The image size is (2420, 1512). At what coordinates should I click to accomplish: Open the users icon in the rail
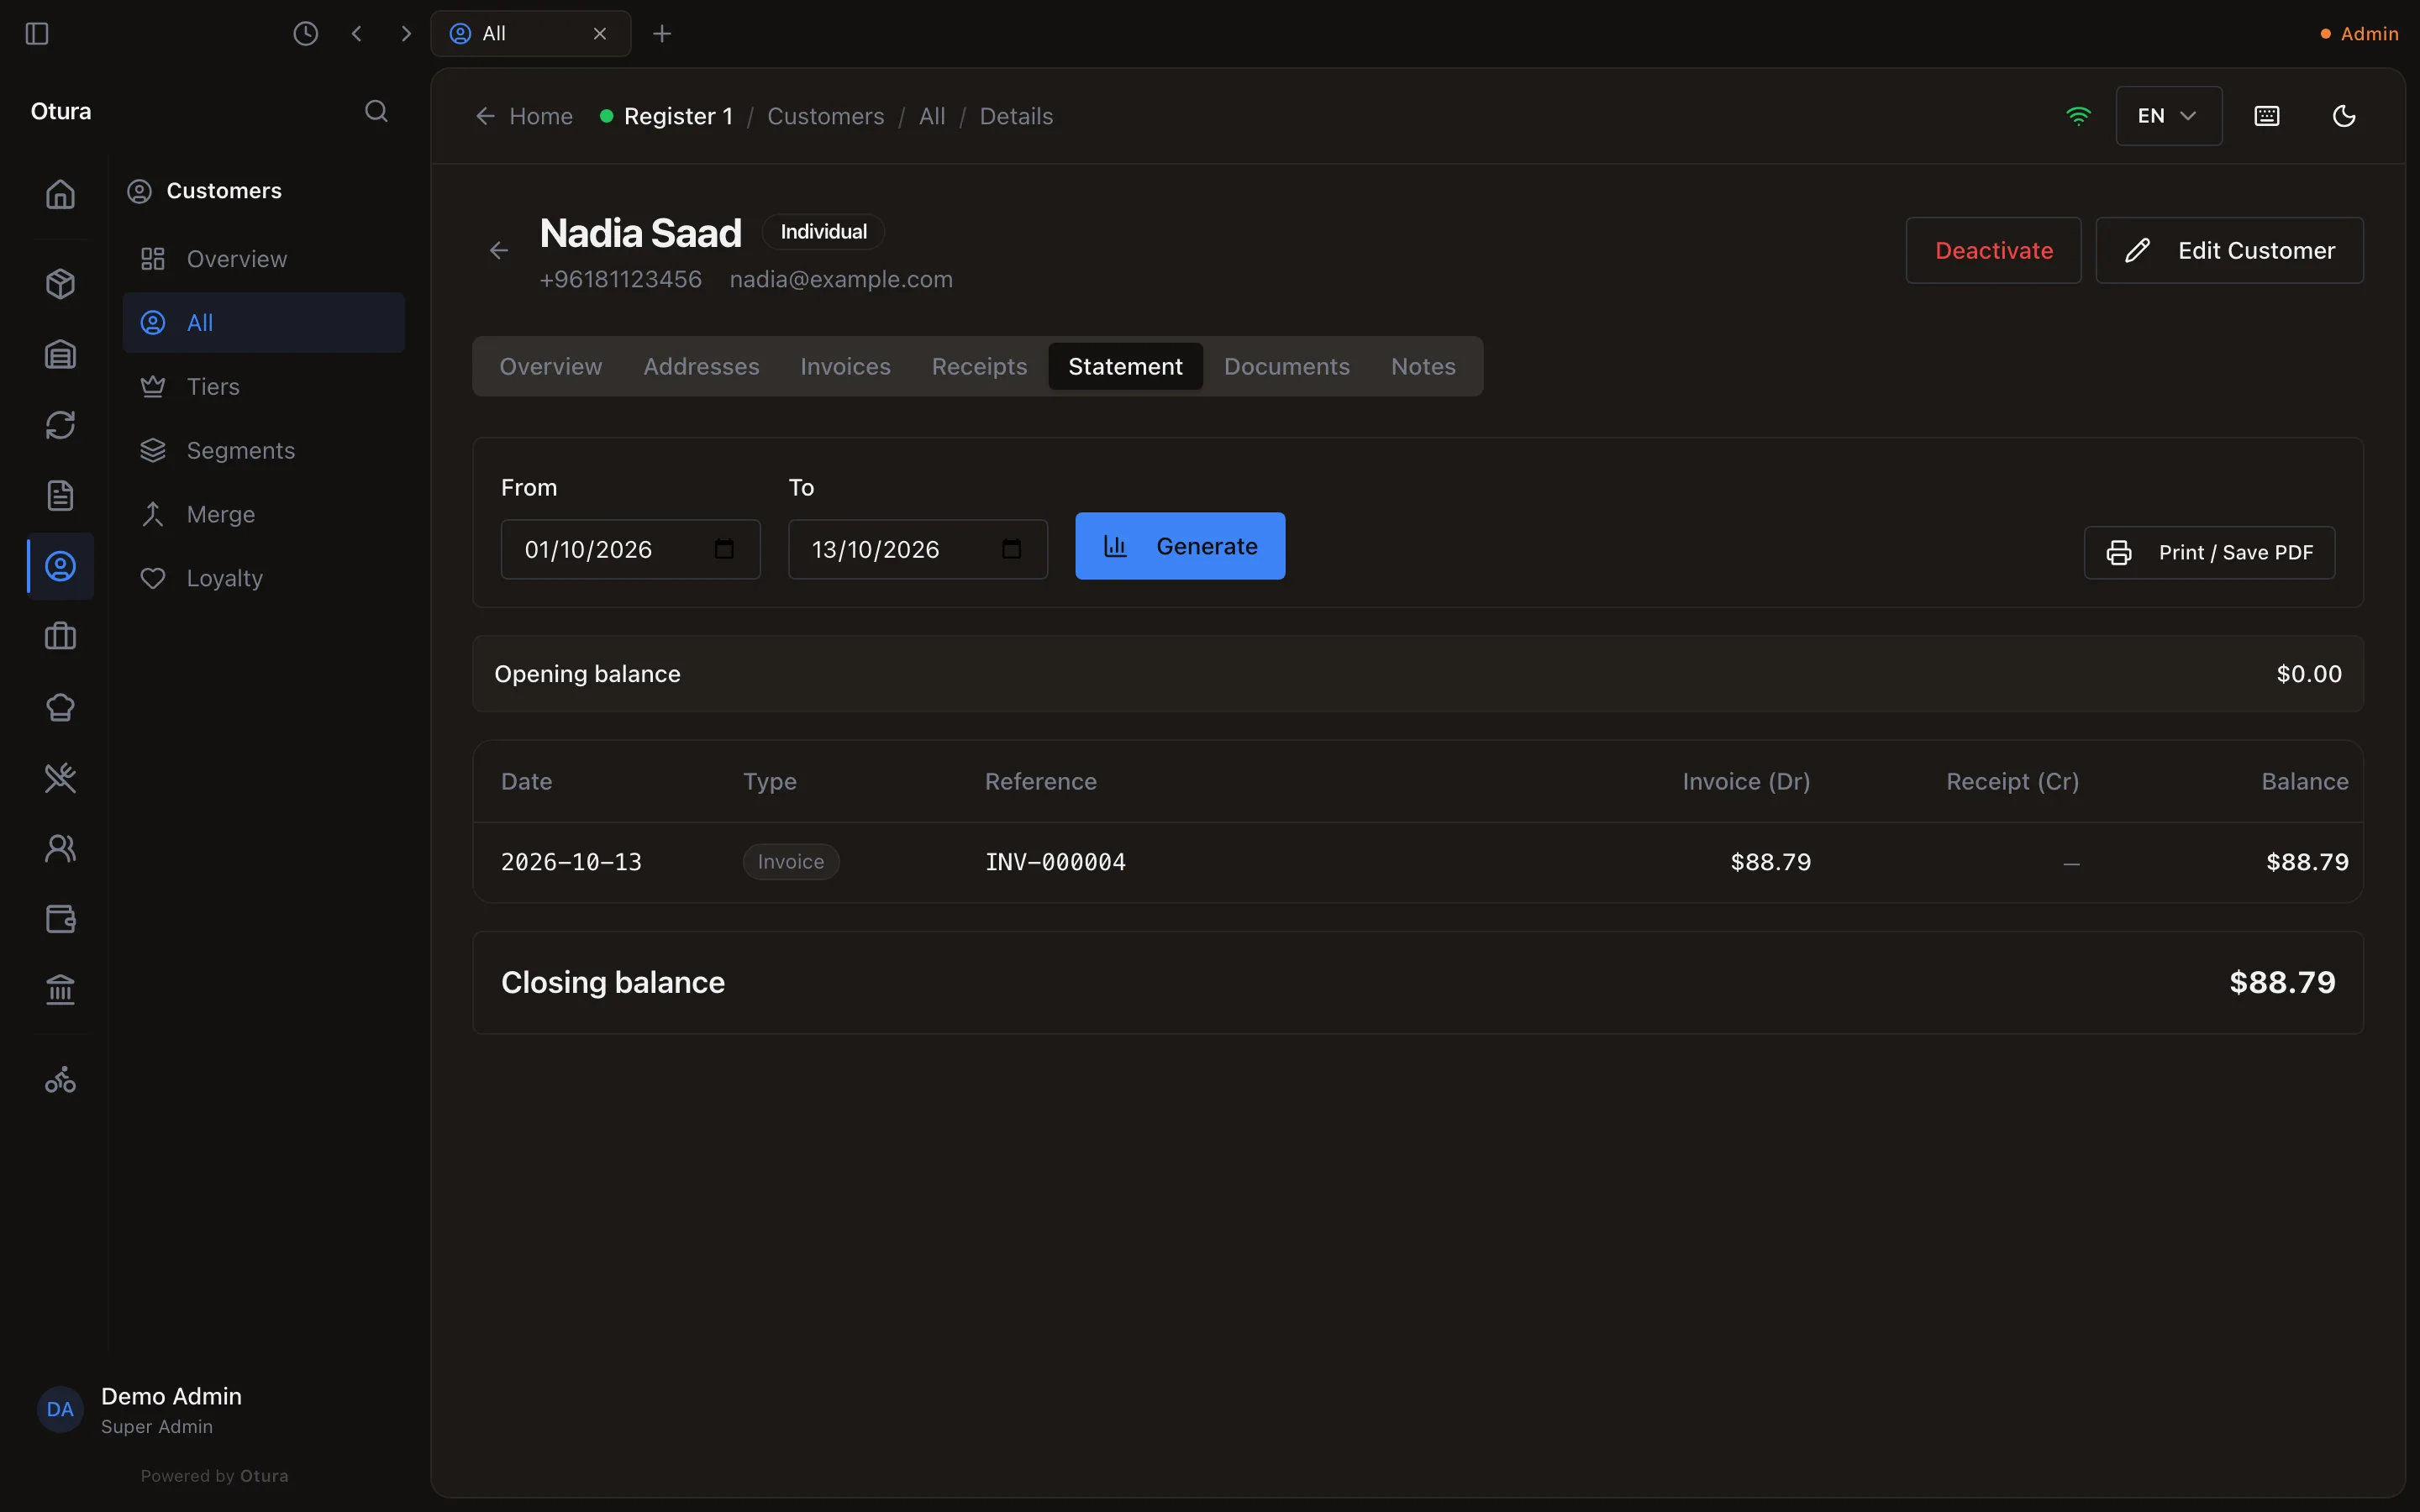pyautogui.click(x=60, y=849)
